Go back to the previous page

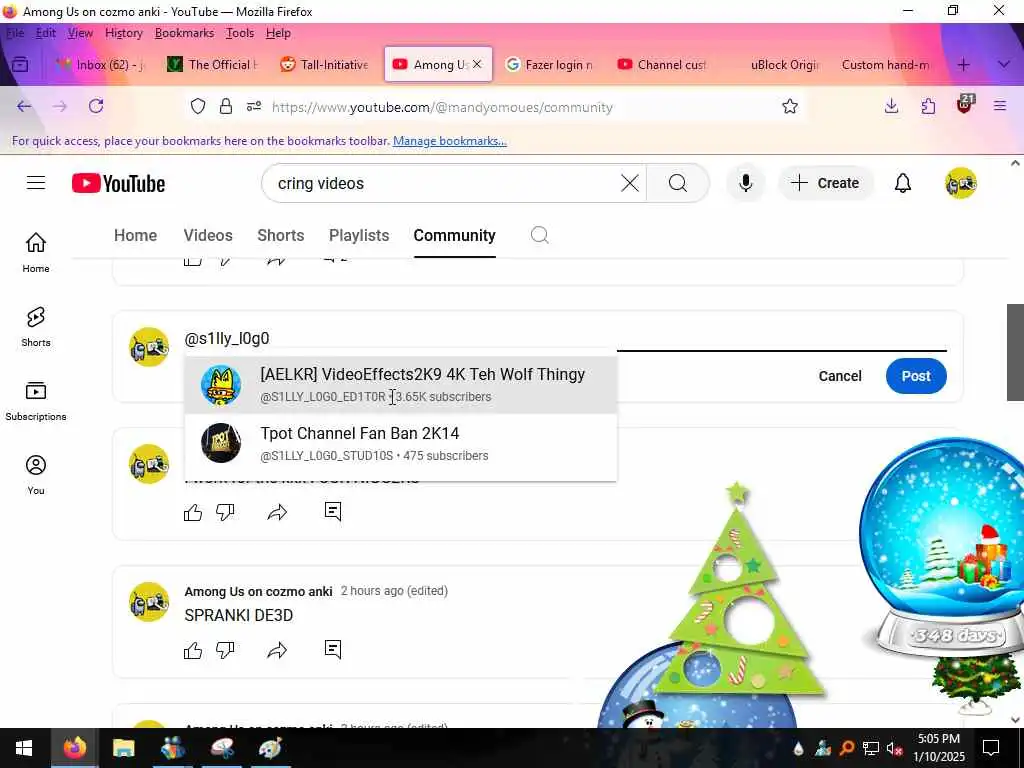pos(24,106)
